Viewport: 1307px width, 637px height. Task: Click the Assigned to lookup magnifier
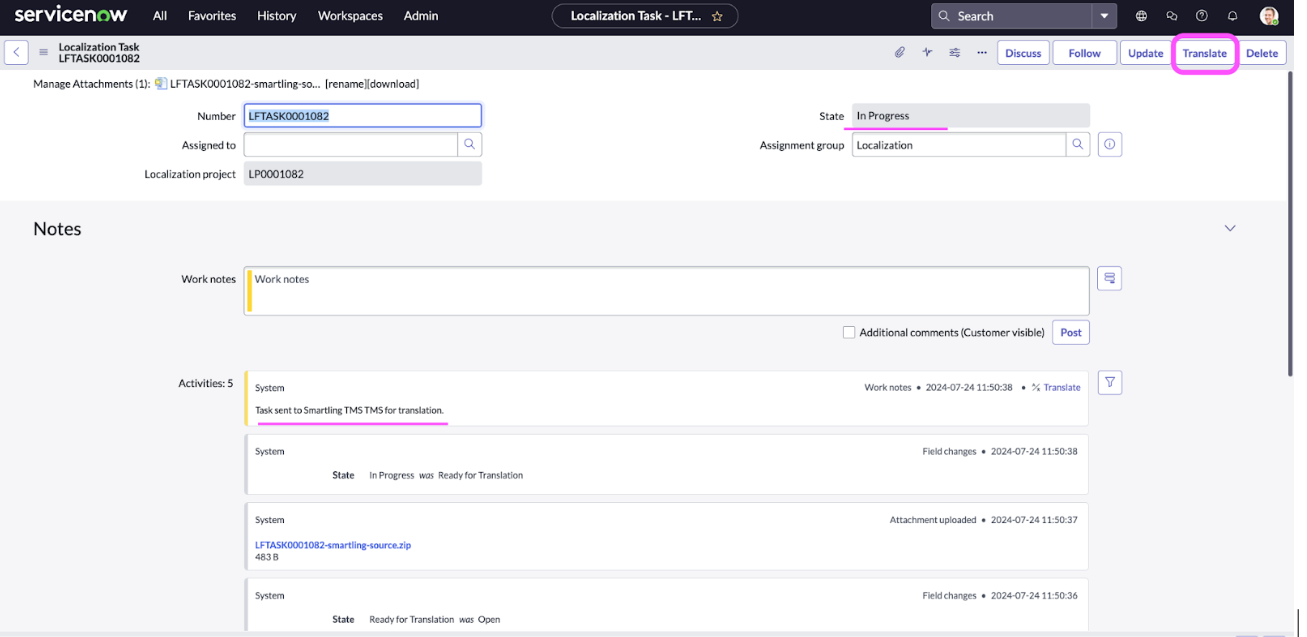(x=469, y=145)
